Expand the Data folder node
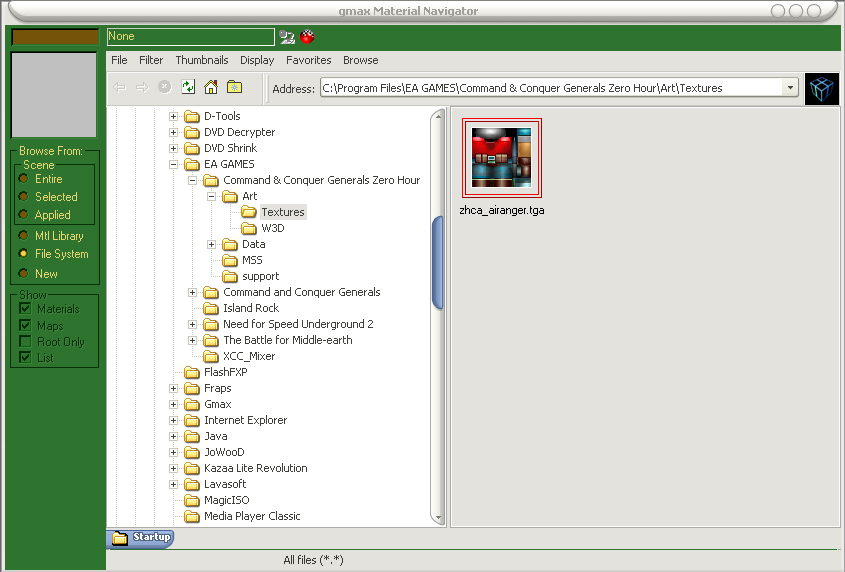 pos(212,245)
